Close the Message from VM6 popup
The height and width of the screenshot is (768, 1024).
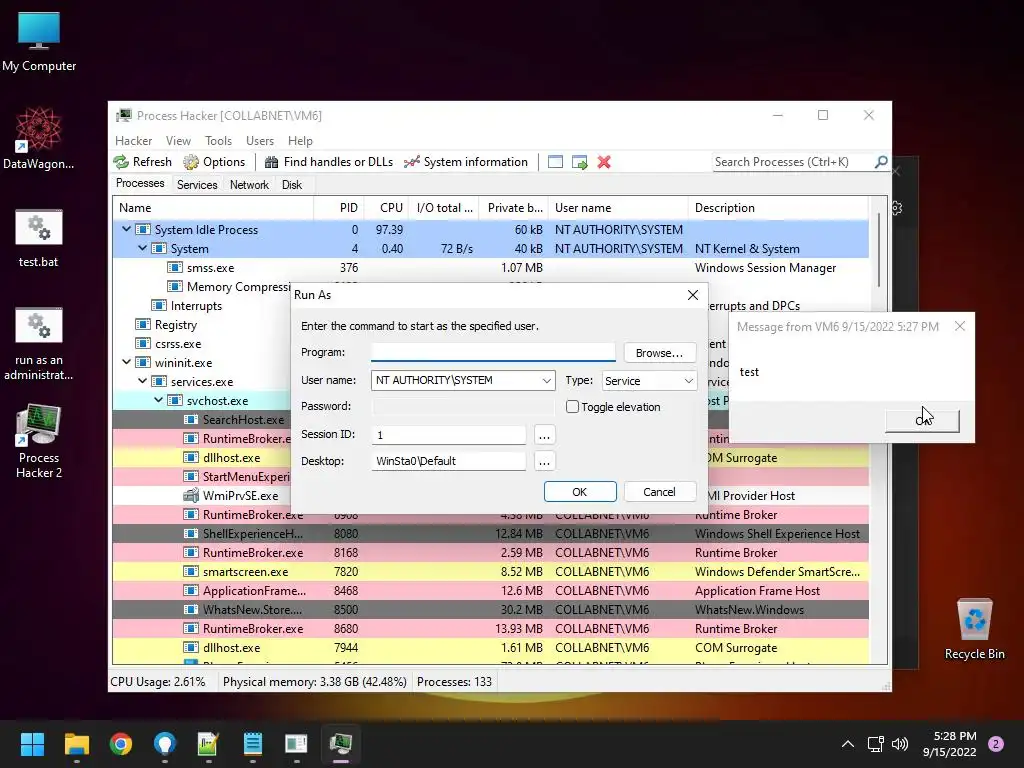coord(959,326)
